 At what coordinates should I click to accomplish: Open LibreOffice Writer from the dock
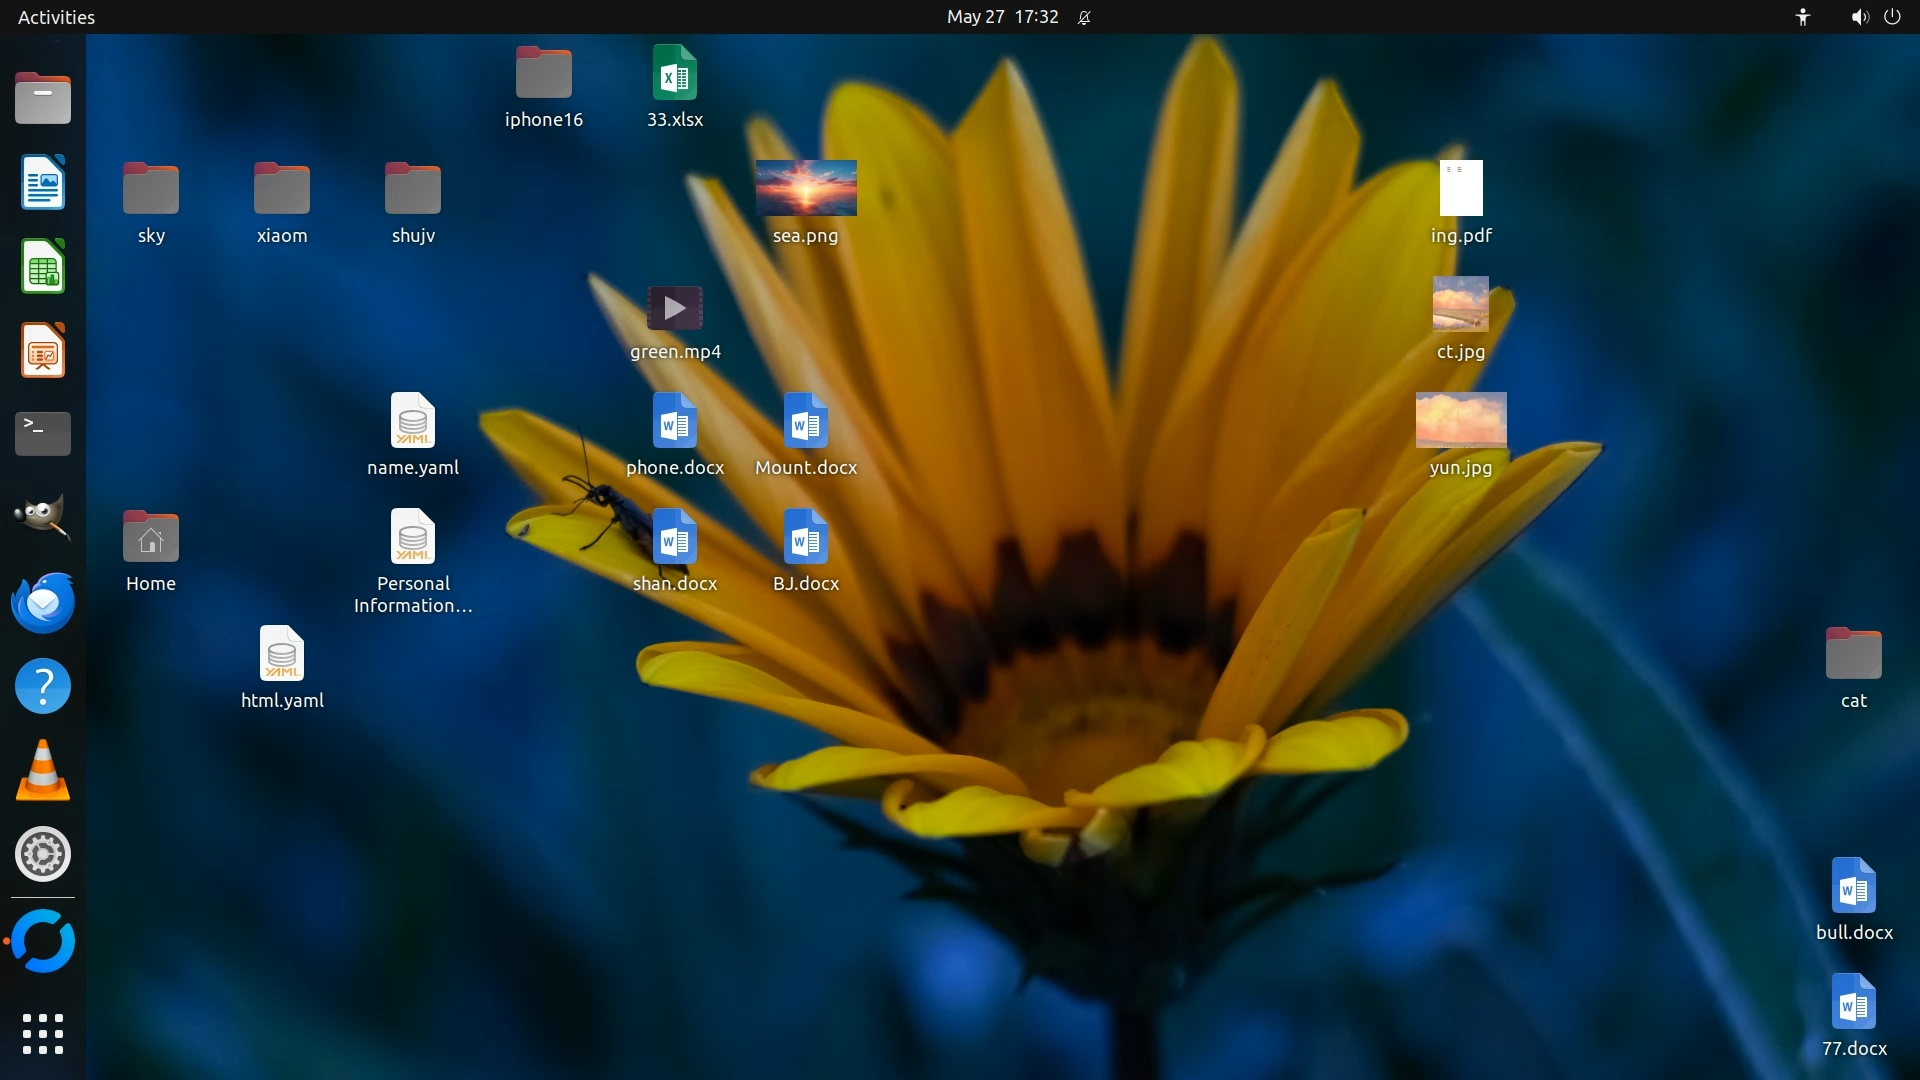[x=43, y=183]
